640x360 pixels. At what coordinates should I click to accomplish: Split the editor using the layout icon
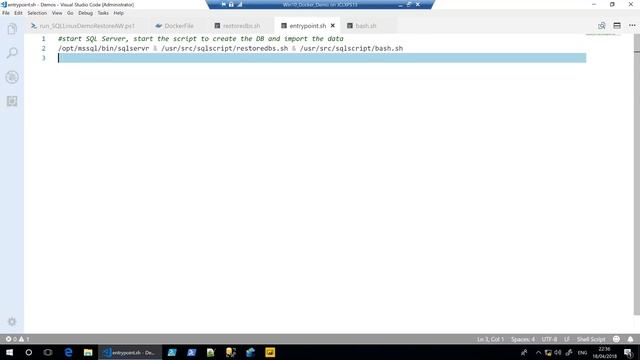pyautogui.click(x=617, y=25)
